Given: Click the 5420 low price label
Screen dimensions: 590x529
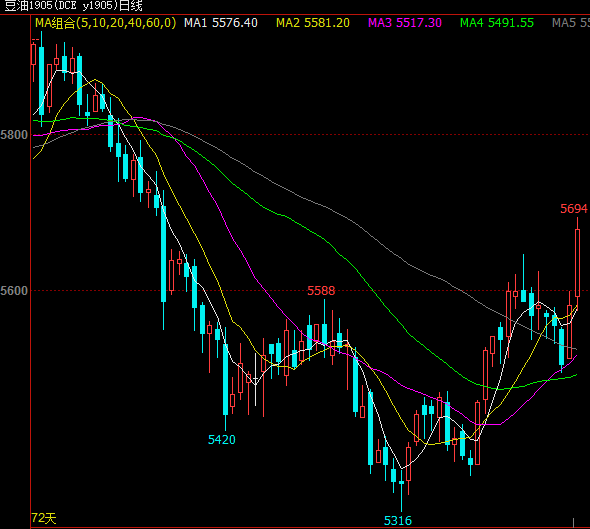Looking at the screenshot, I should 222,439.
